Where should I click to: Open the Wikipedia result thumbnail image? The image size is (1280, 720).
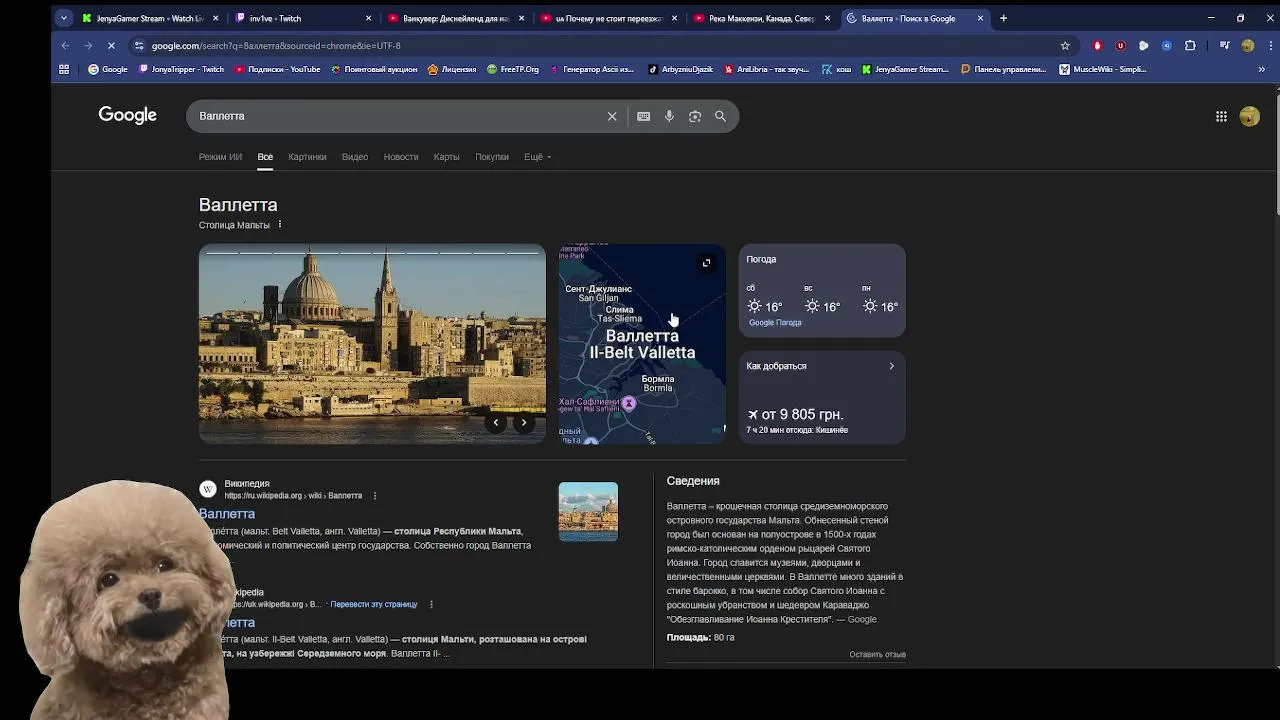588,512
